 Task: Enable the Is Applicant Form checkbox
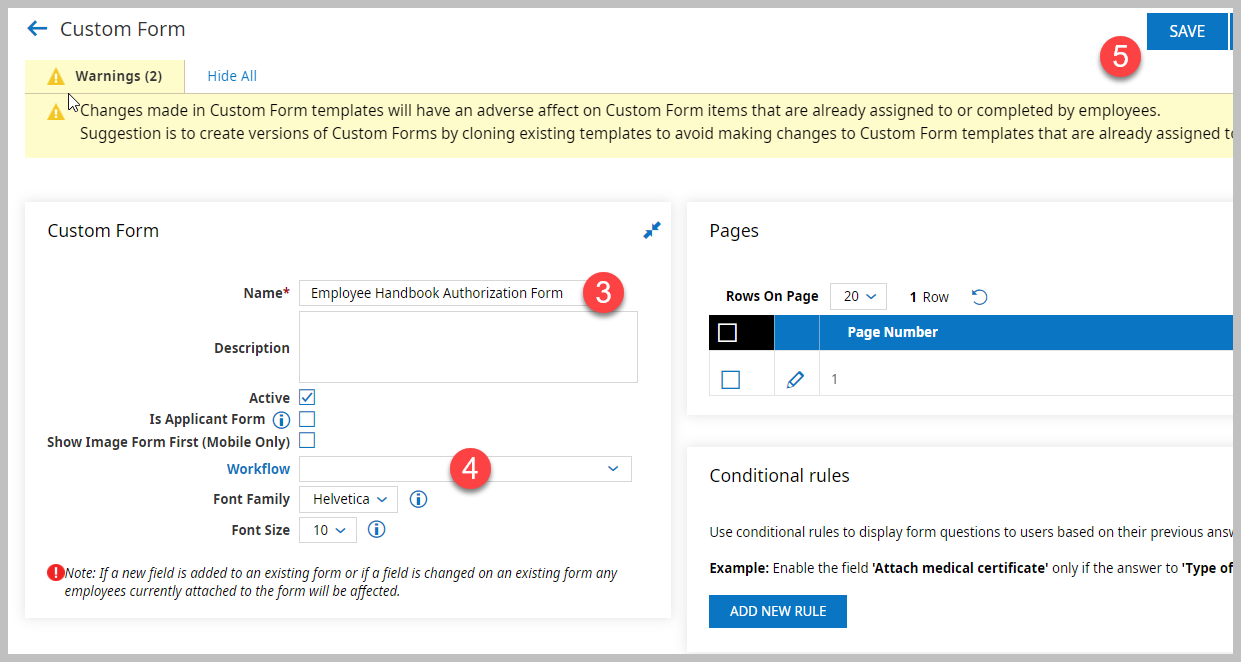pyautogui.click(x=308, y=419)
